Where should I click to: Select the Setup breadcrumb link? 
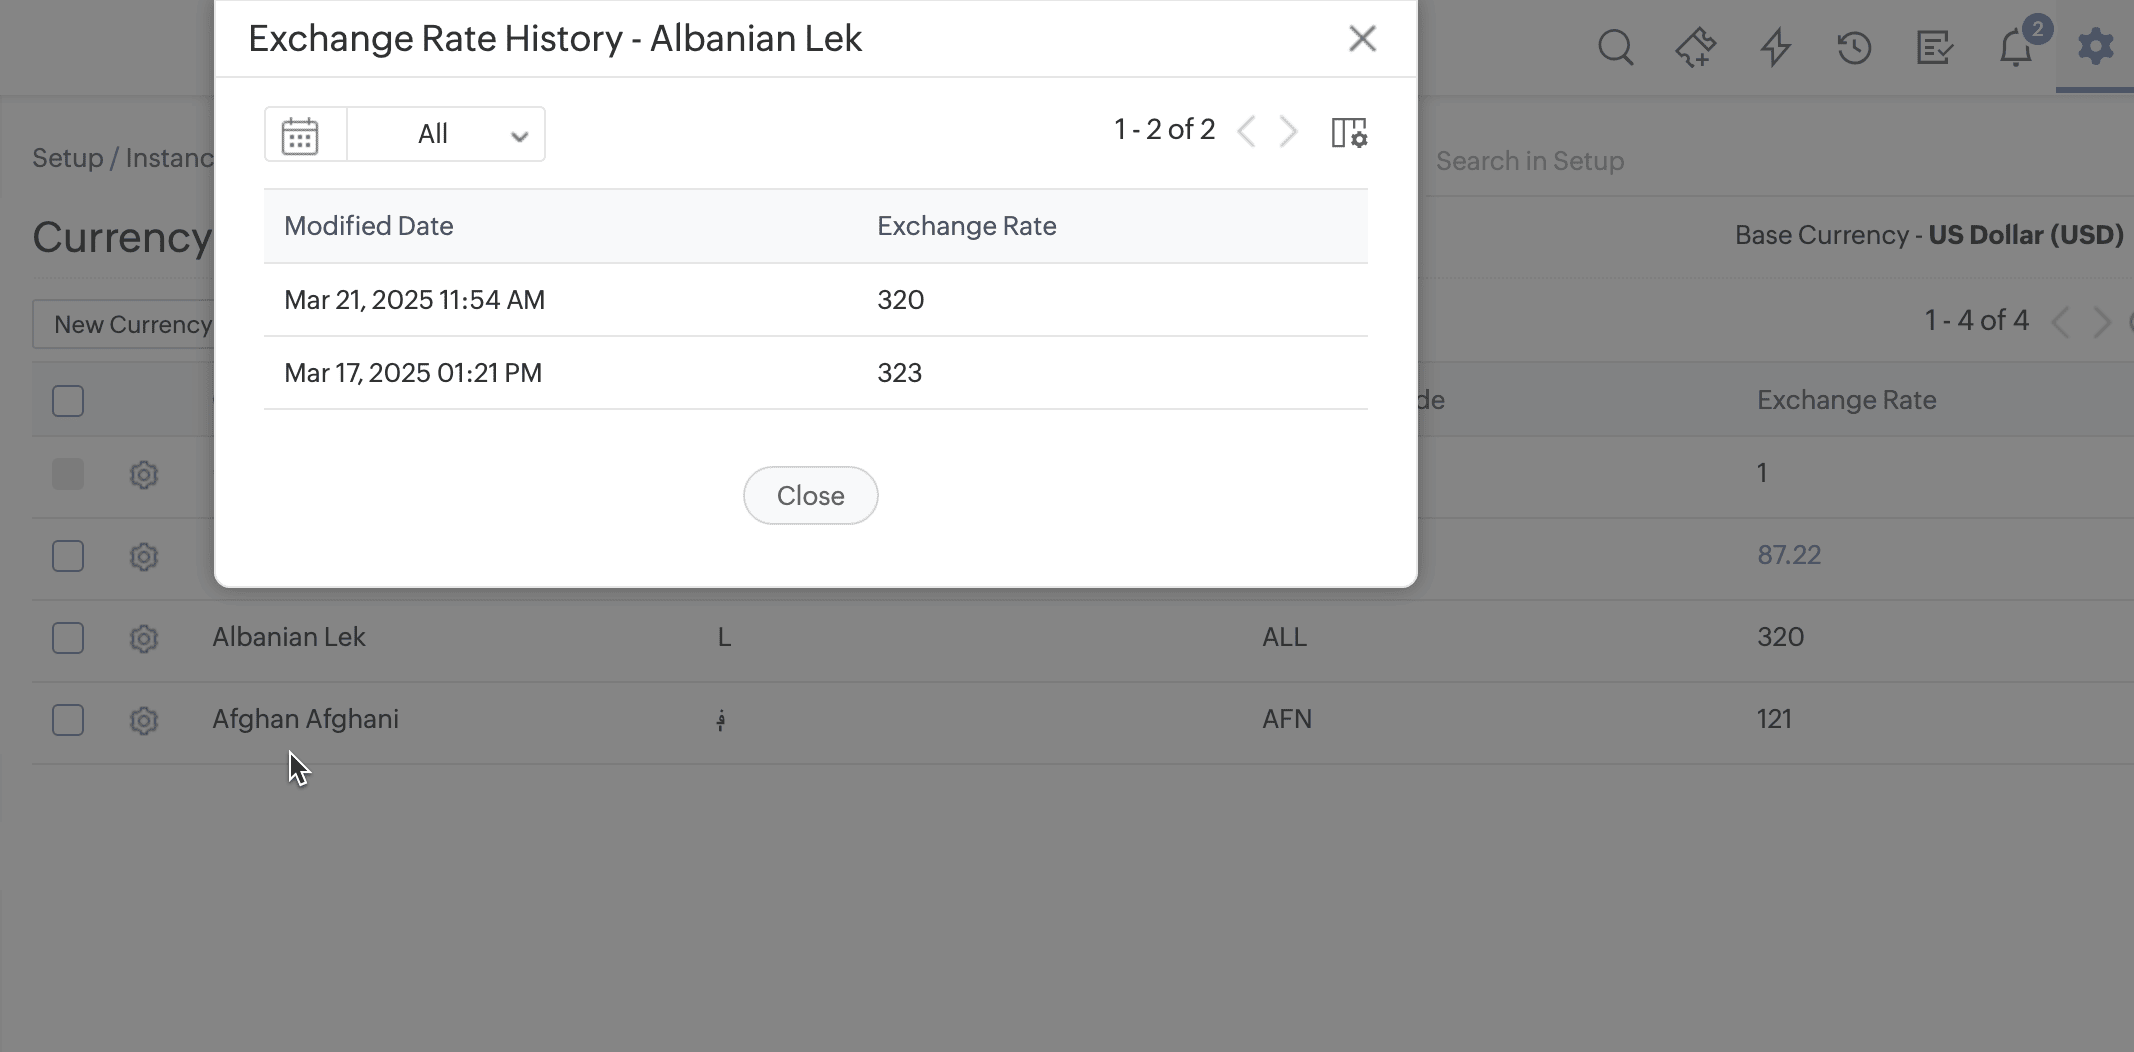pos(67,158)
